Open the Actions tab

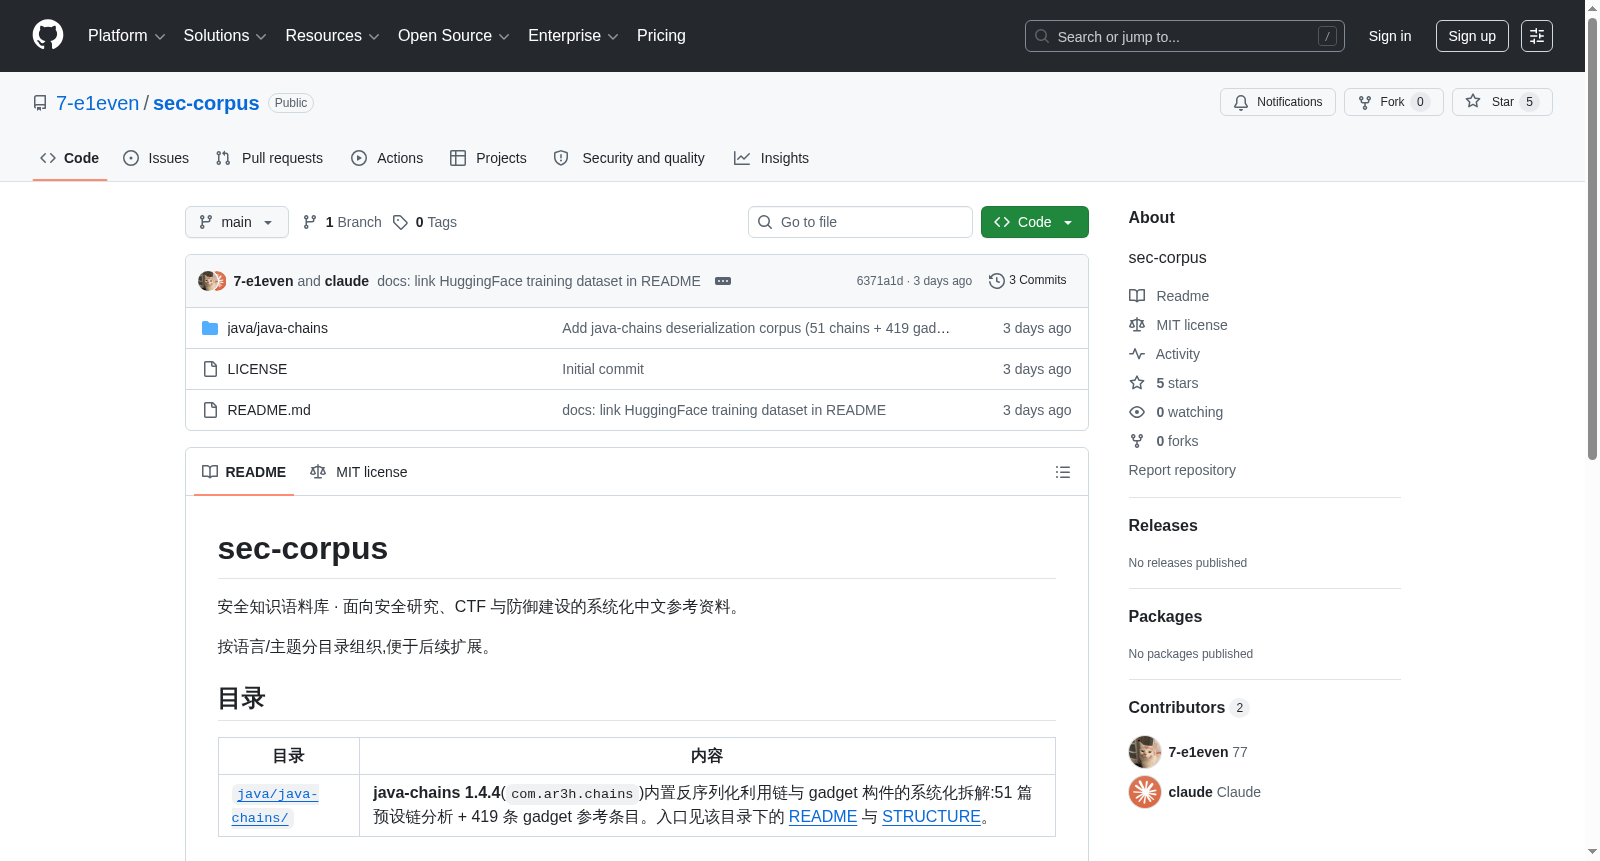click(387, 158)
